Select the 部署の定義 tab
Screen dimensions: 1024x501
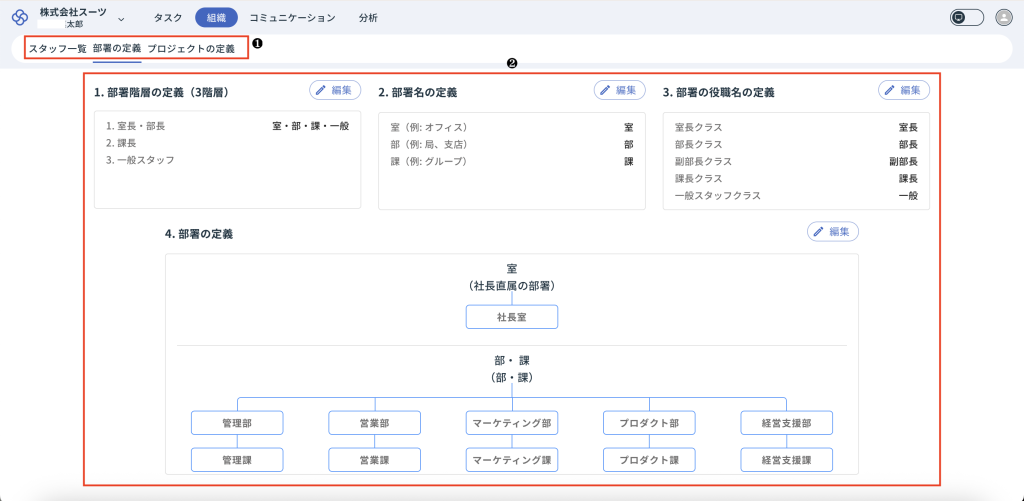pos(116,48)
